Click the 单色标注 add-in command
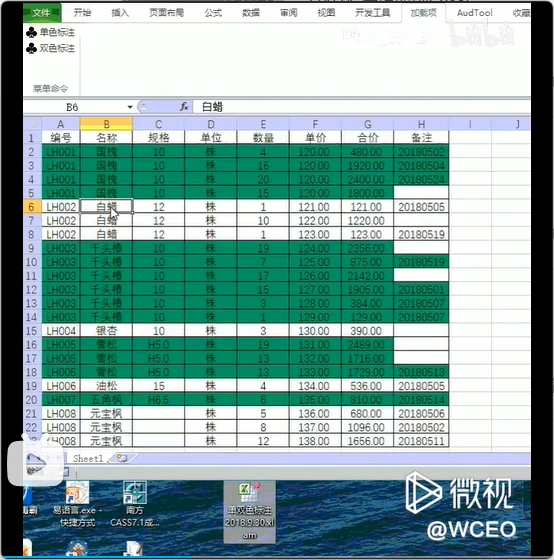The image size is (554, 560). pos(50,32)
